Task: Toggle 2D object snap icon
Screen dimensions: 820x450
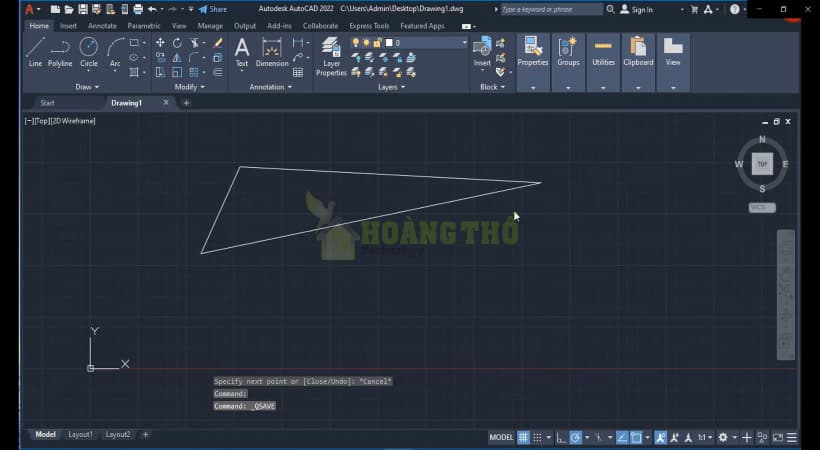Action: (636, 437)
